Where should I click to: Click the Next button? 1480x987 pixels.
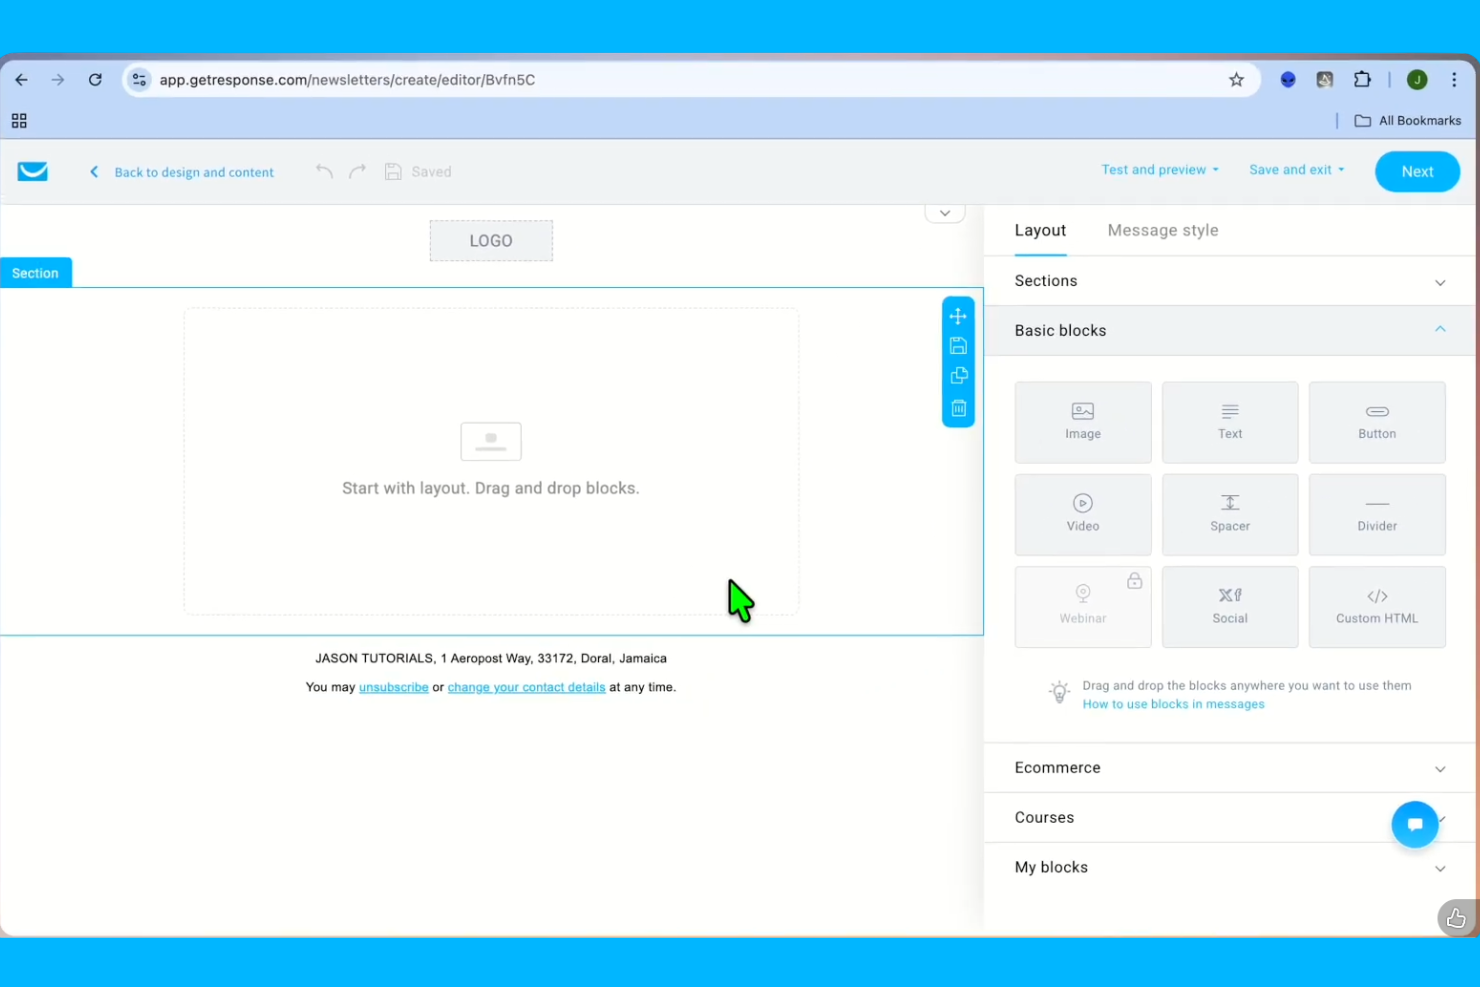(1417, 171)
